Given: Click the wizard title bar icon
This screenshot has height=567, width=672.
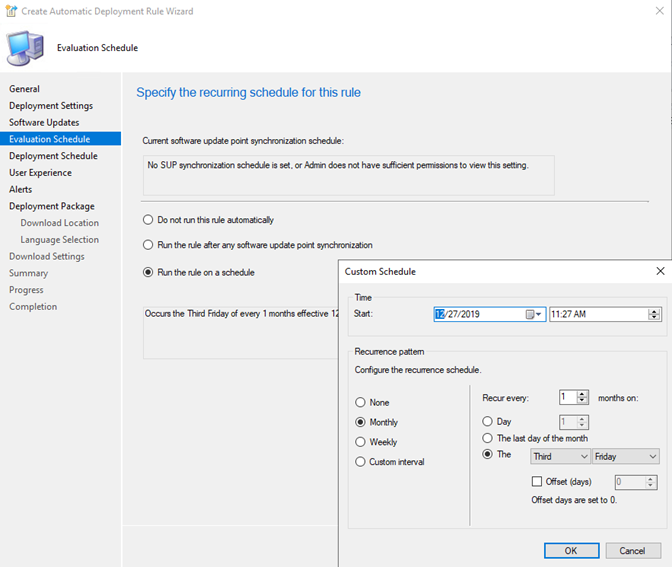Looking at the screenshot, I should pyautogui.click(x=11, y=11).
